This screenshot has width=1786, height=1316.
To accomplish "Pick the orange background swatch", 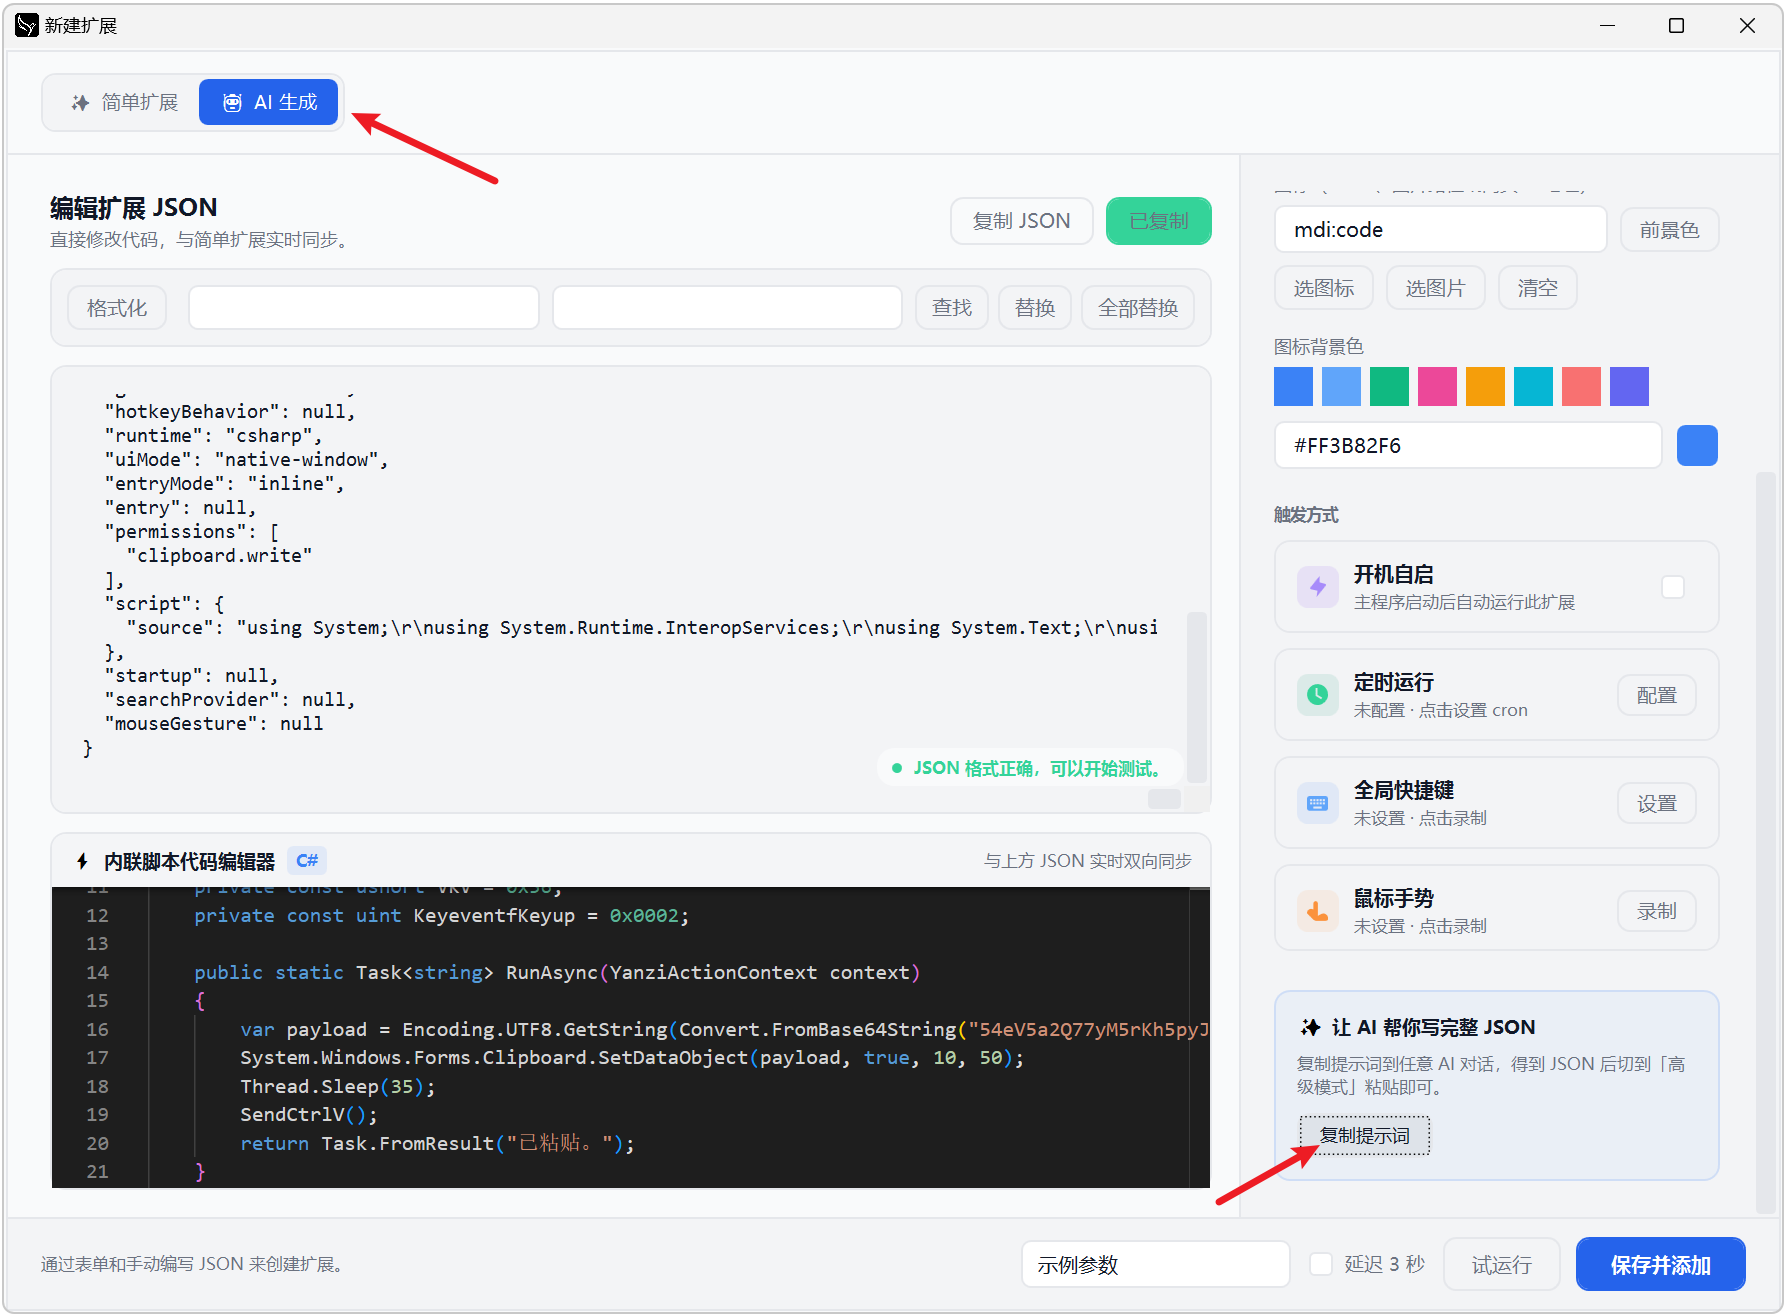I will (1485, 386).
